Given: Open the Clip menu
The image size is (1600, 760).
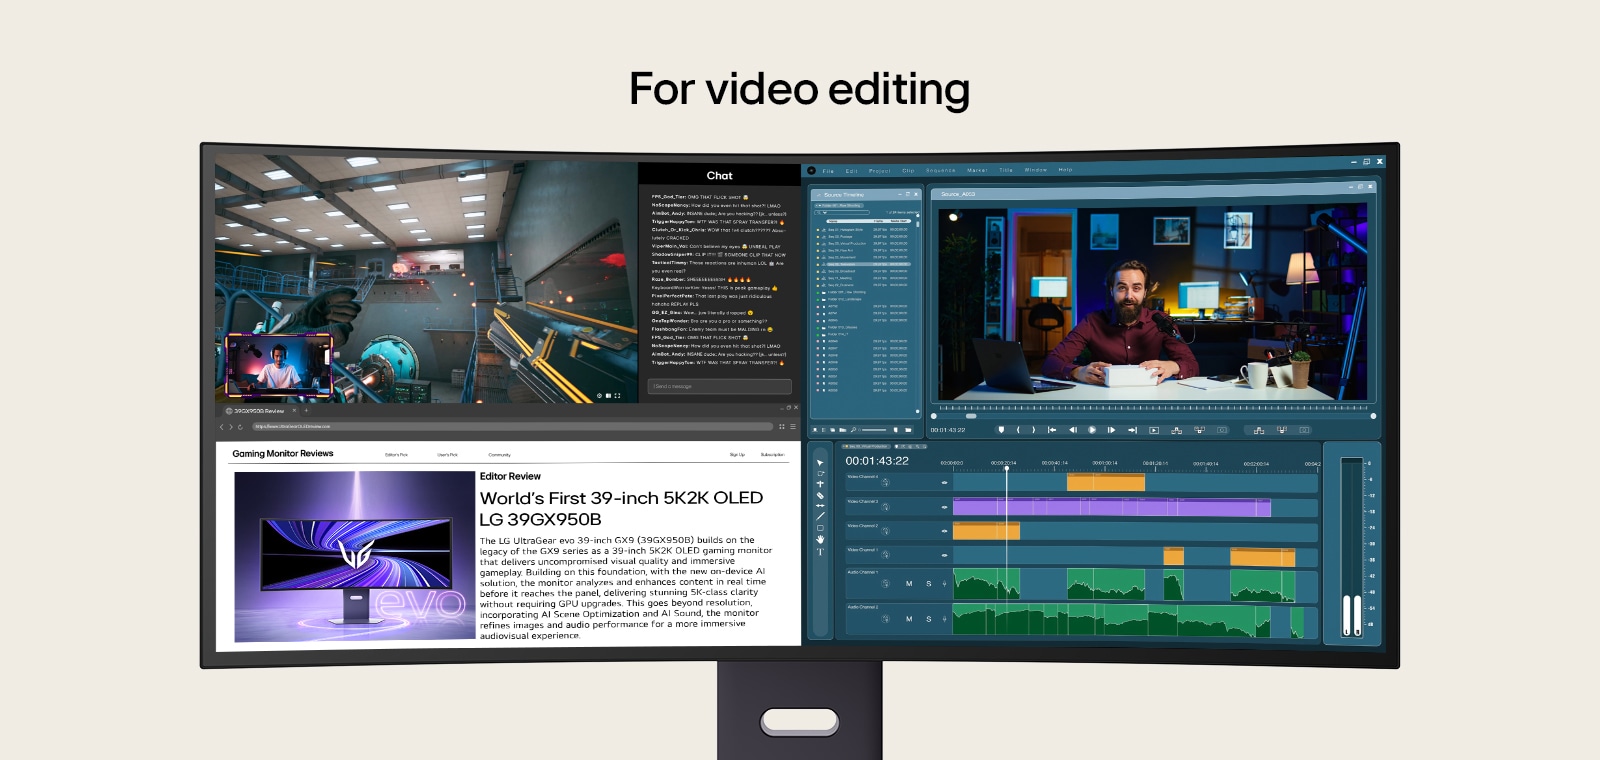Looking at the screenshot, I should click(908, 171).
